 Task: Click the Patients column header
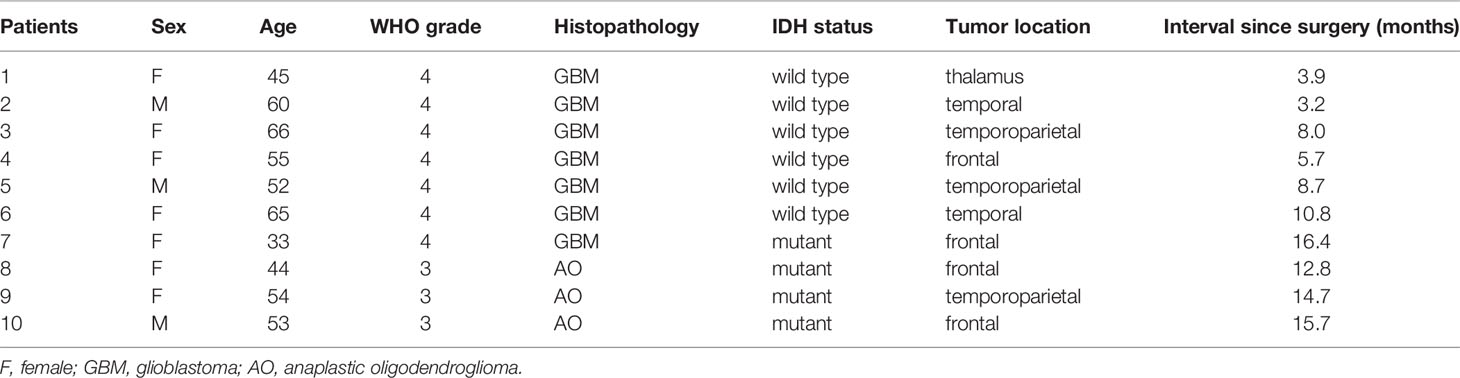point(35,27)
